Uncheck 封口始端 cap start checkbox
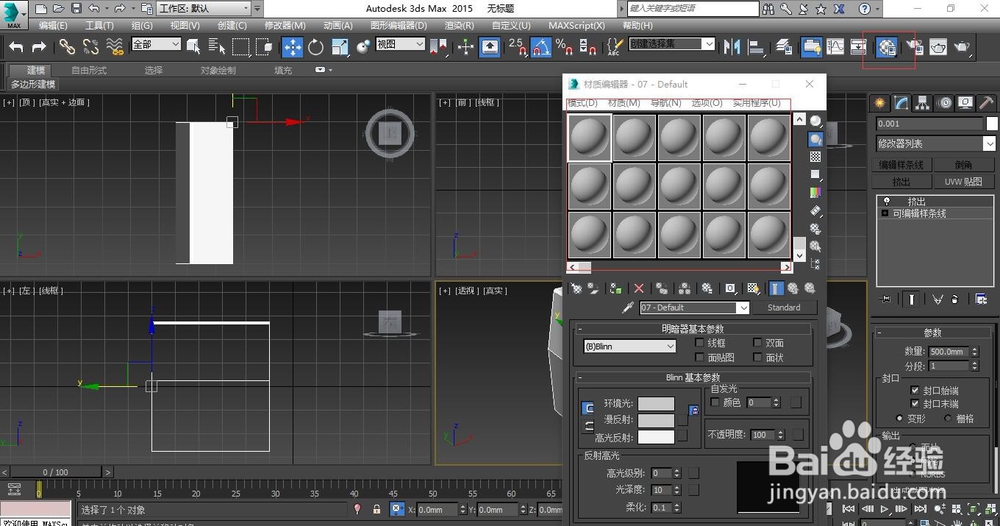Viewport: 1000px width, 526px height. pos(915,390)
